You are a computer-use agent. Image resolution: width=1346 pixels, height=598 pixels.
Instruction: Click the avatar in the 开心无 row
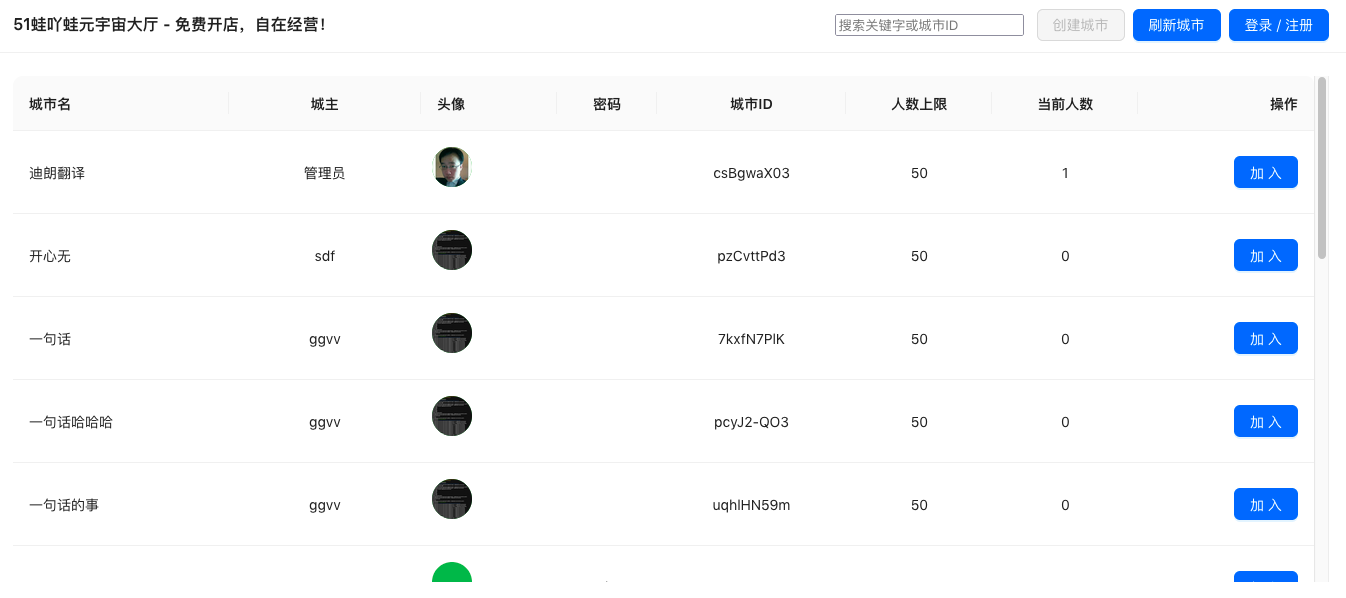point(452,250)
